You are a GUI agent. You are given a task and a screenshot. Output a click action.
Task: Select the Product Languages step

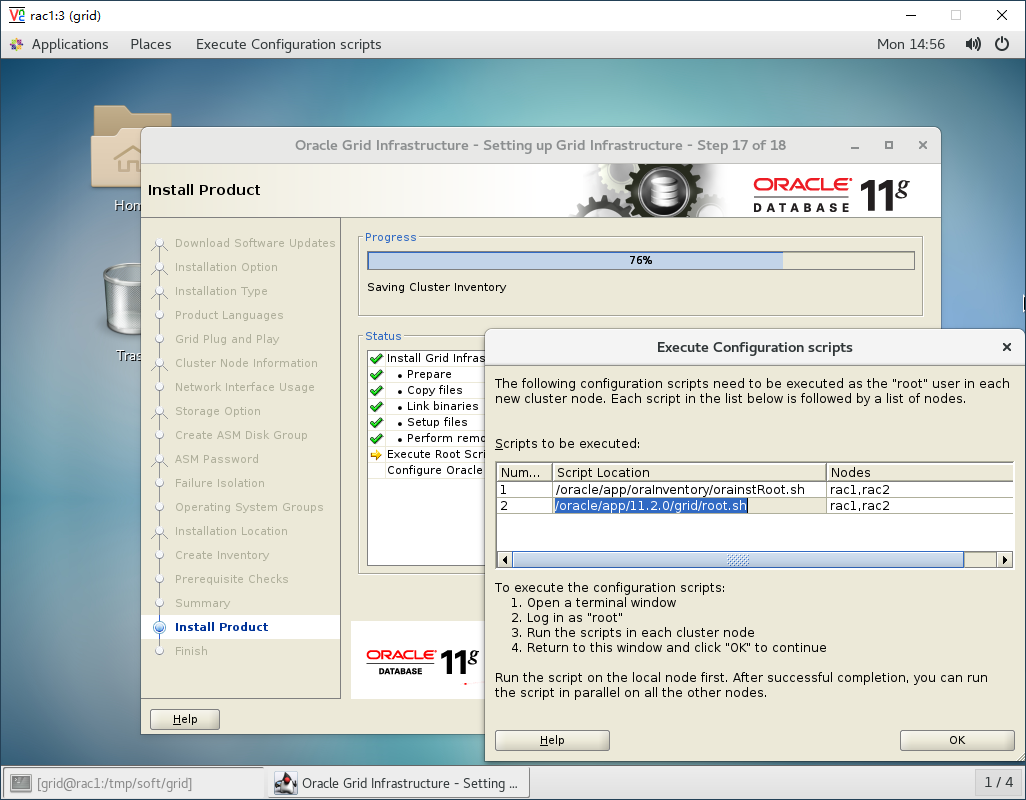(229, 315)
